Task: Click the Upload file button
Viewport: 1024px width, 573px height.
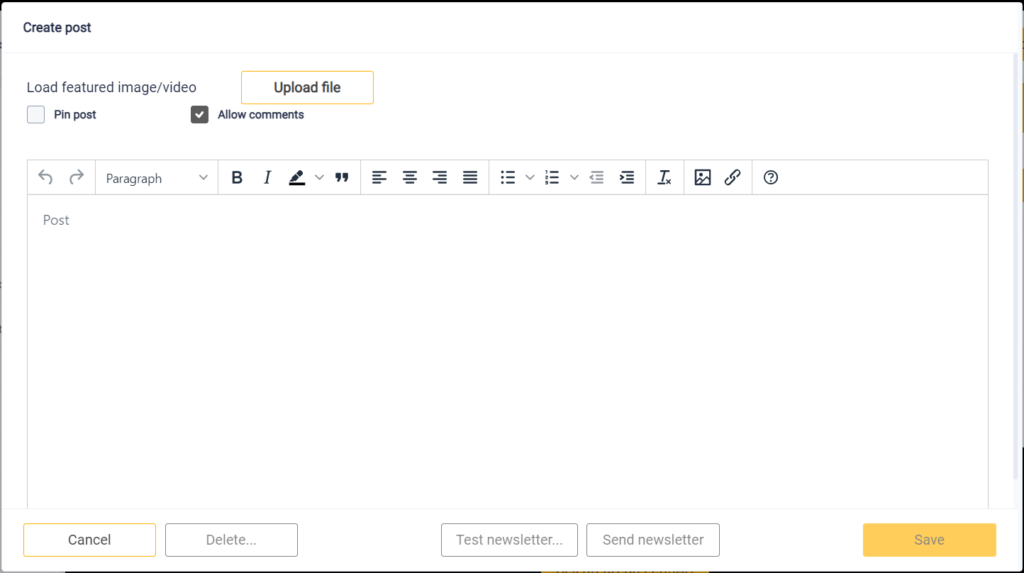Action: 307,88
